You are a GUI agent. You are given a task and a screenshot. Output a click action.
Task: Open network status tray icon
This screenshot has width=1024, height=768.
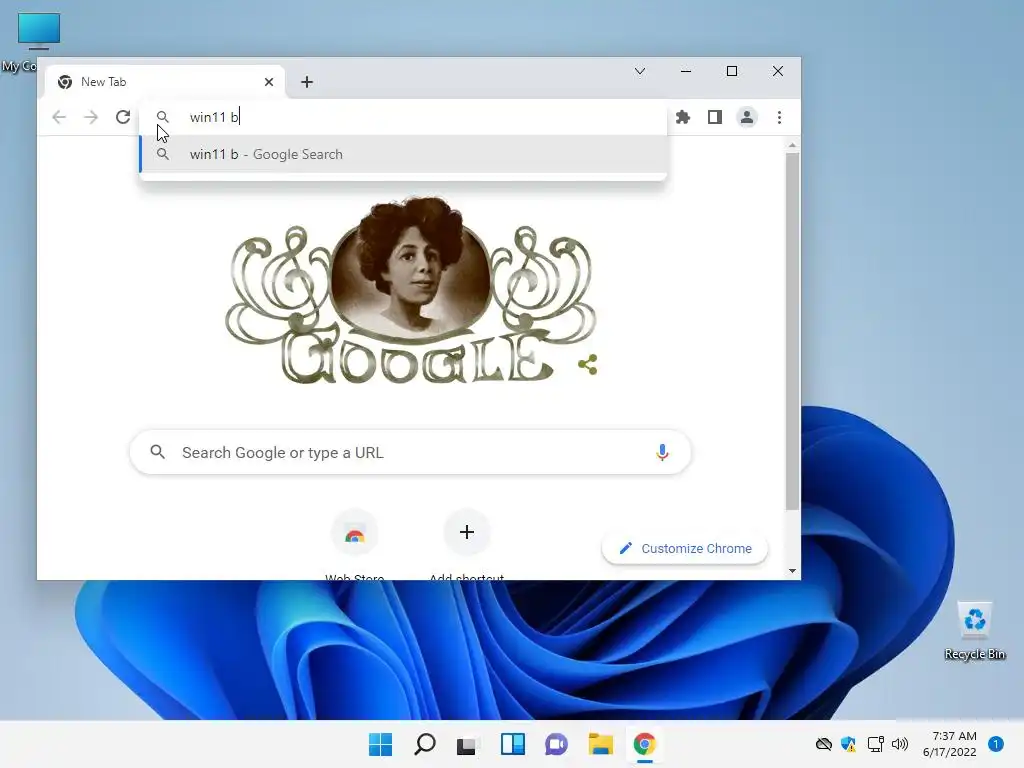point(875,744)
